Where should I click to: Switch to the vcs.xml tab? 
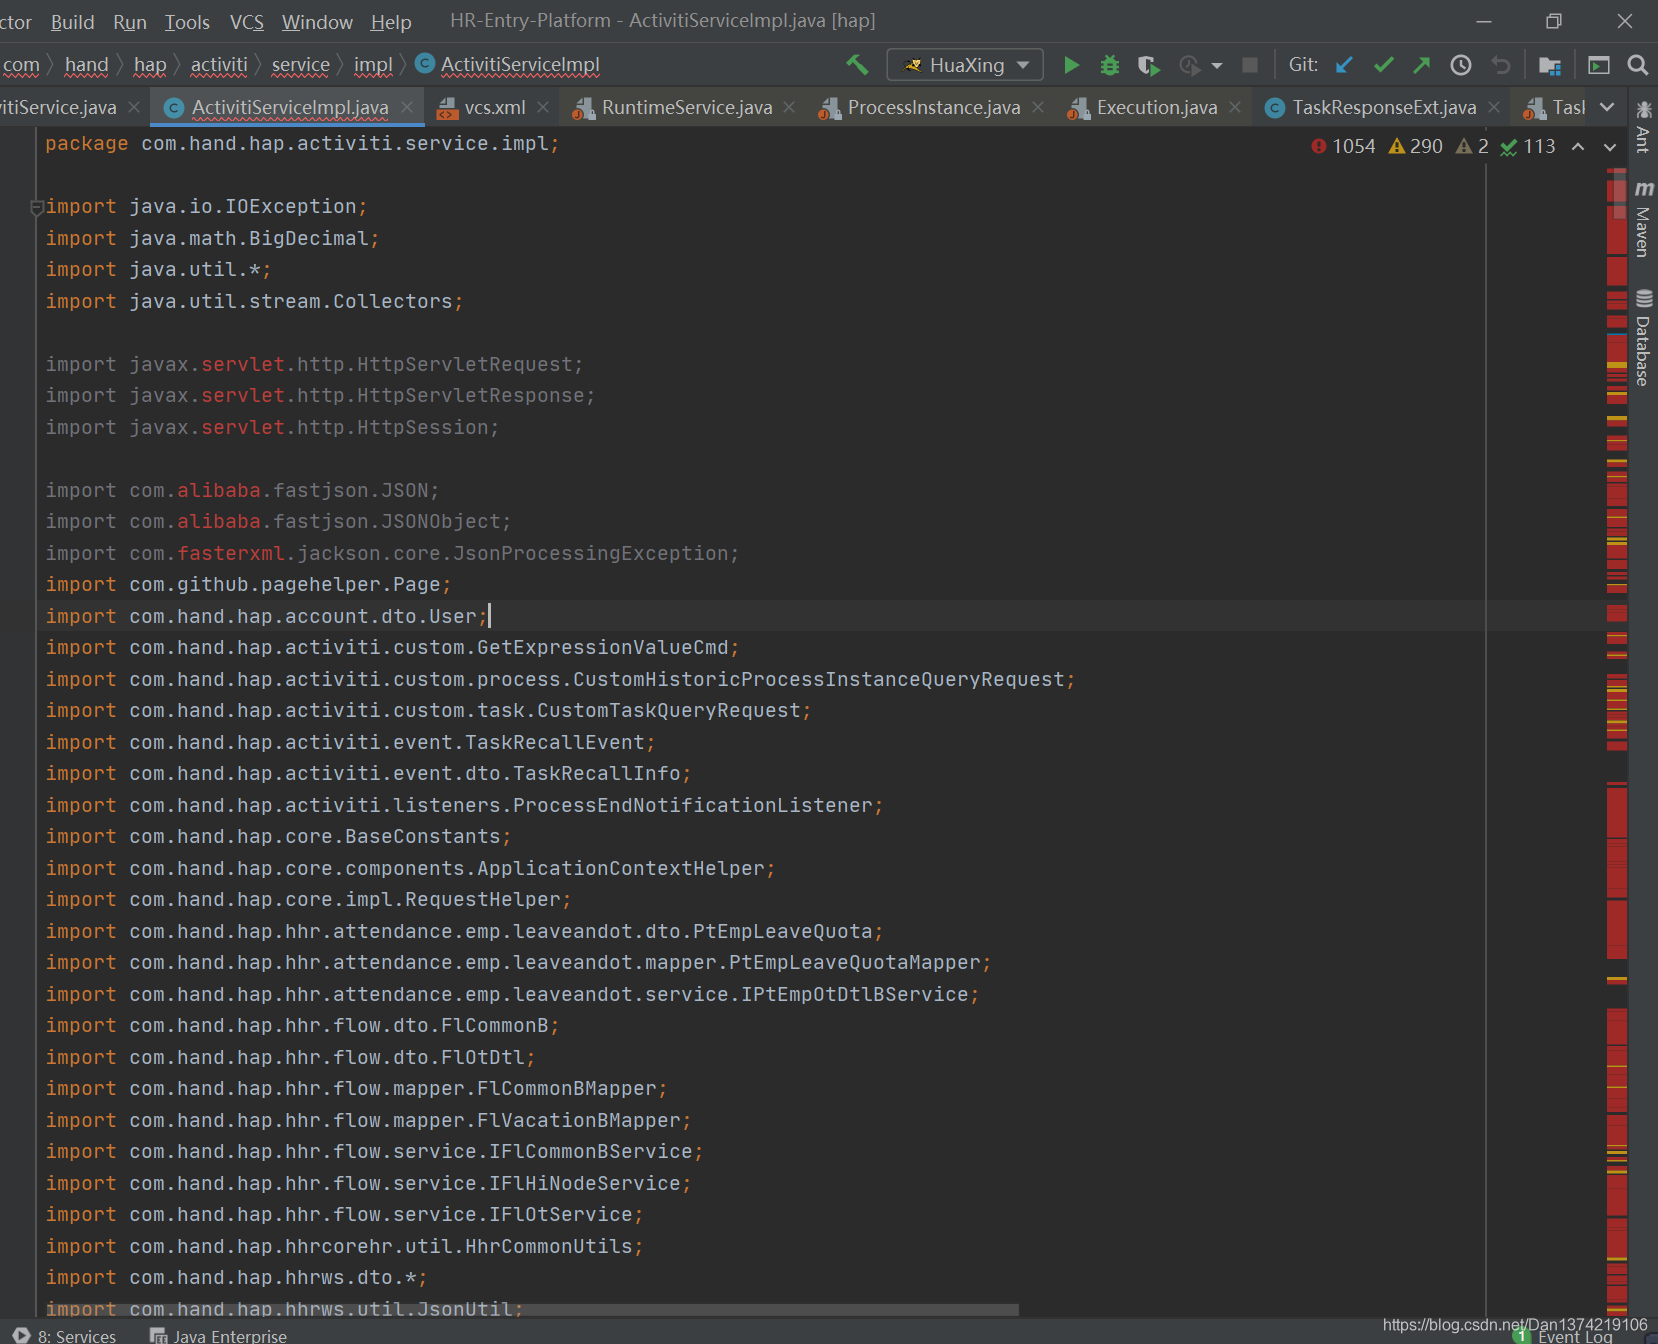pos(494,108)
